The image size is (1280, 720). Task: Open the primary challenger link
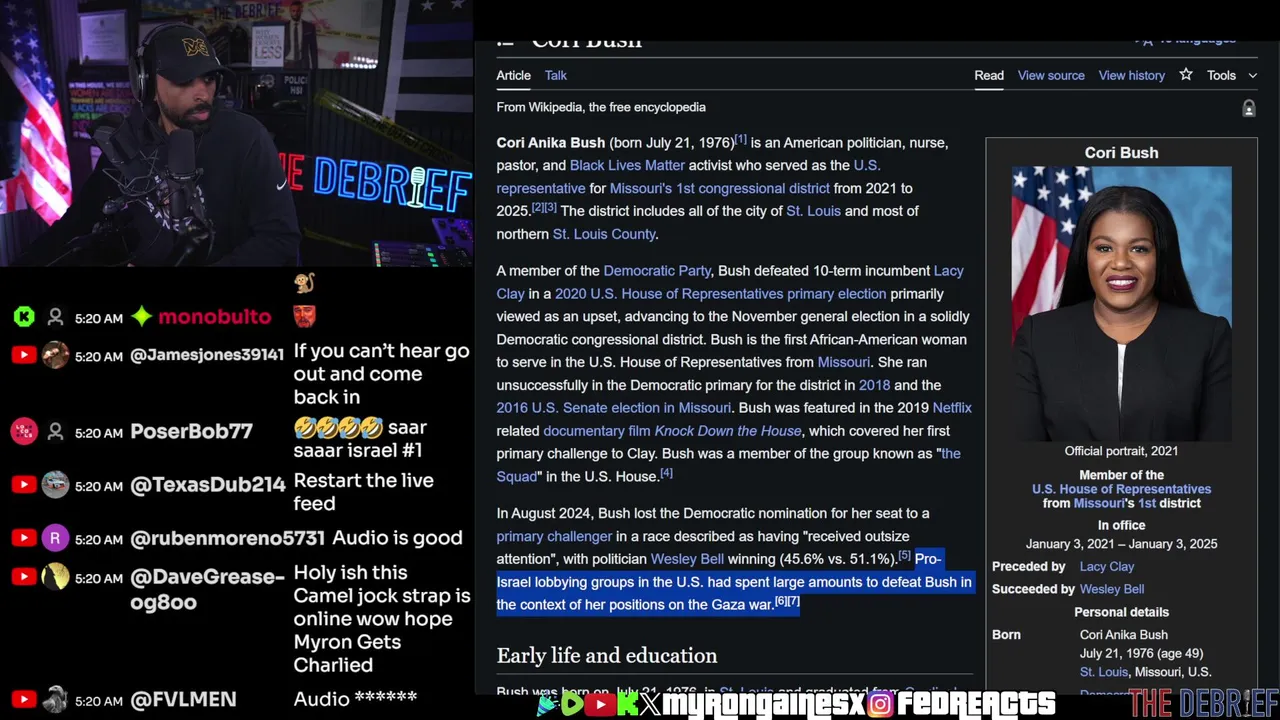[x=554, y=536]
